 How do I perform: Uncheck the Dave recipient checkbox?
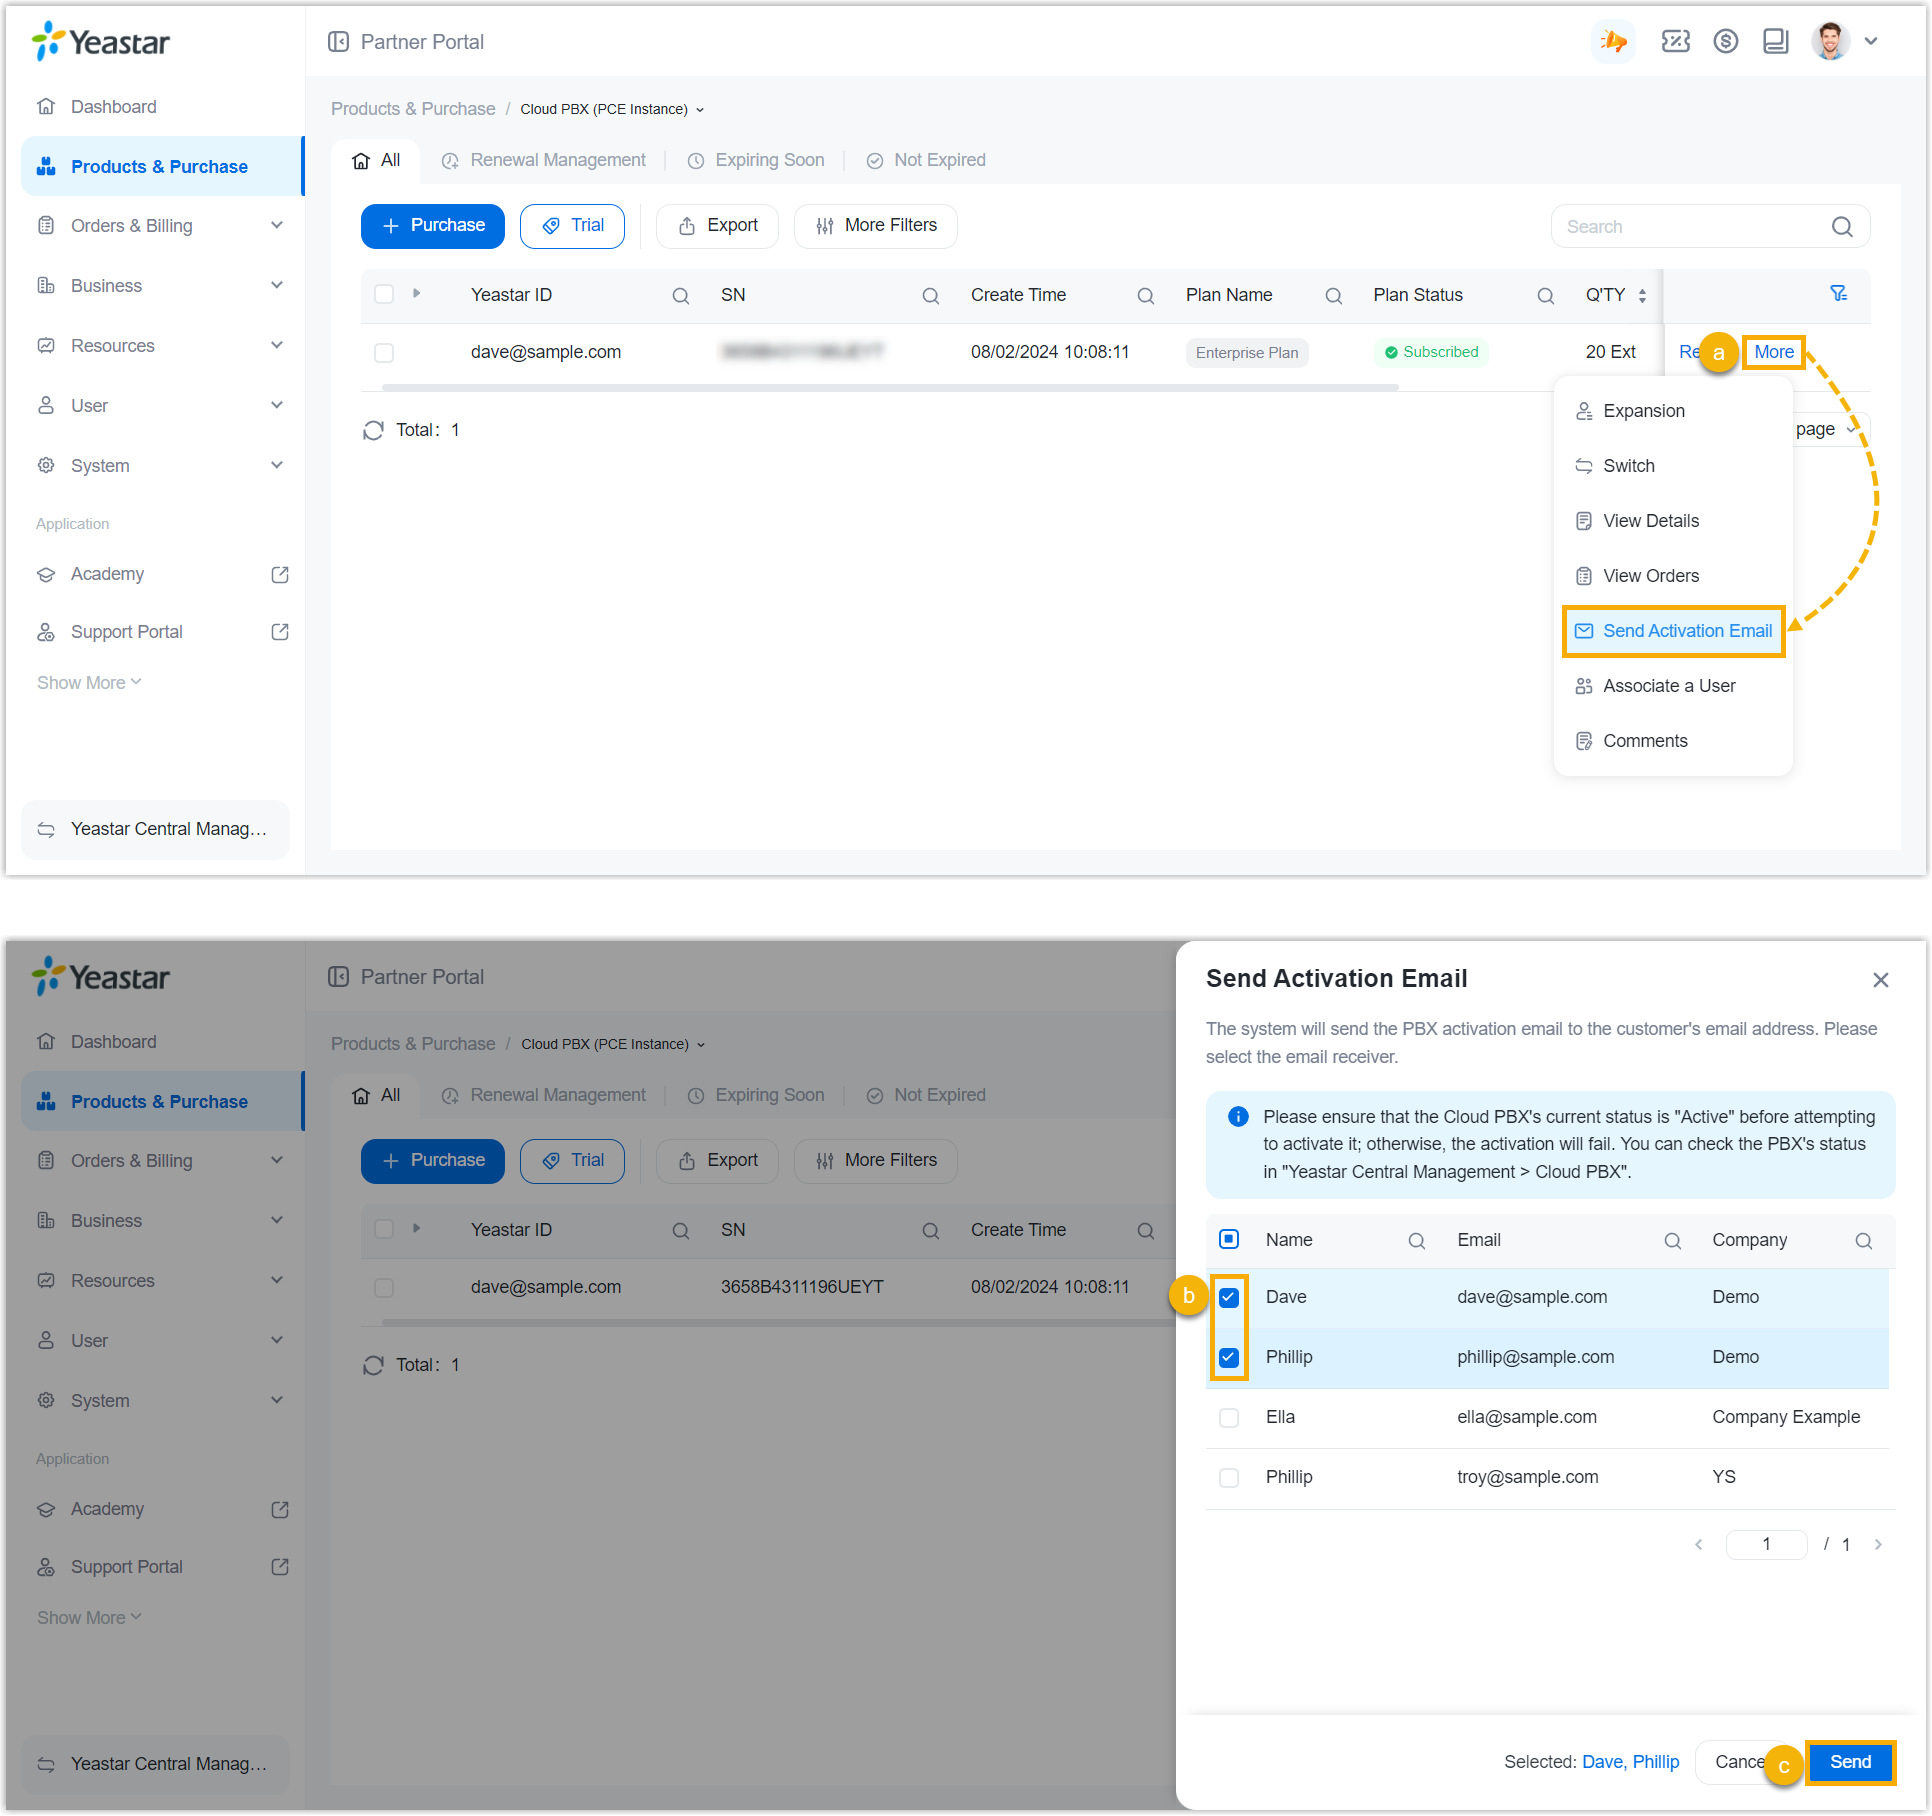[x=1229, y=1297]
